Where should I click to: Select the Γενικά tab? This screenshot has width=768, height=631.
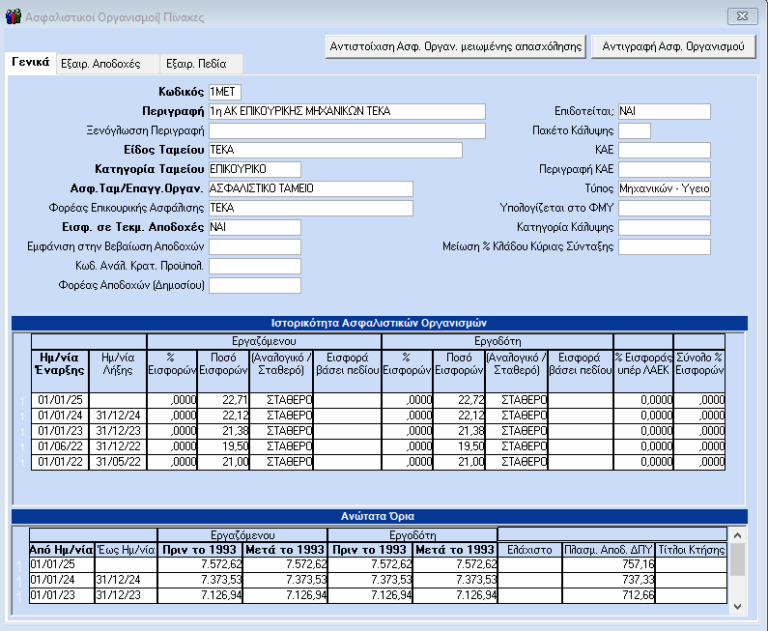(31, 62)
